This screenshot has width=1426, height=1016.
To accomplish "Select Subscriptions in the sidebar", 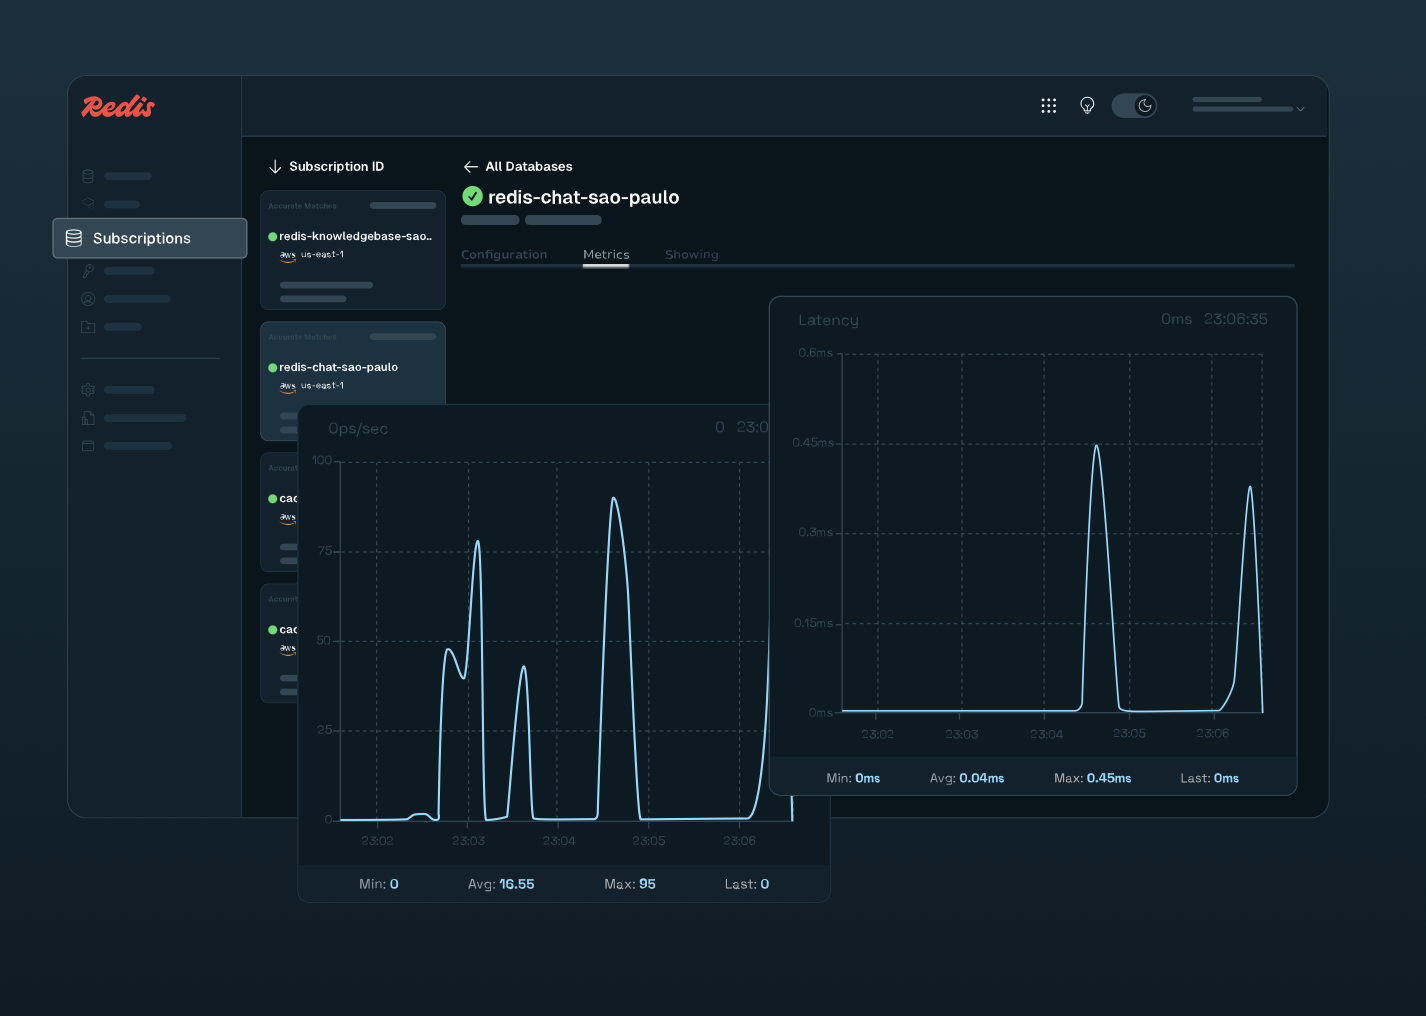I will pyautogui.click(x=150, y=238).
